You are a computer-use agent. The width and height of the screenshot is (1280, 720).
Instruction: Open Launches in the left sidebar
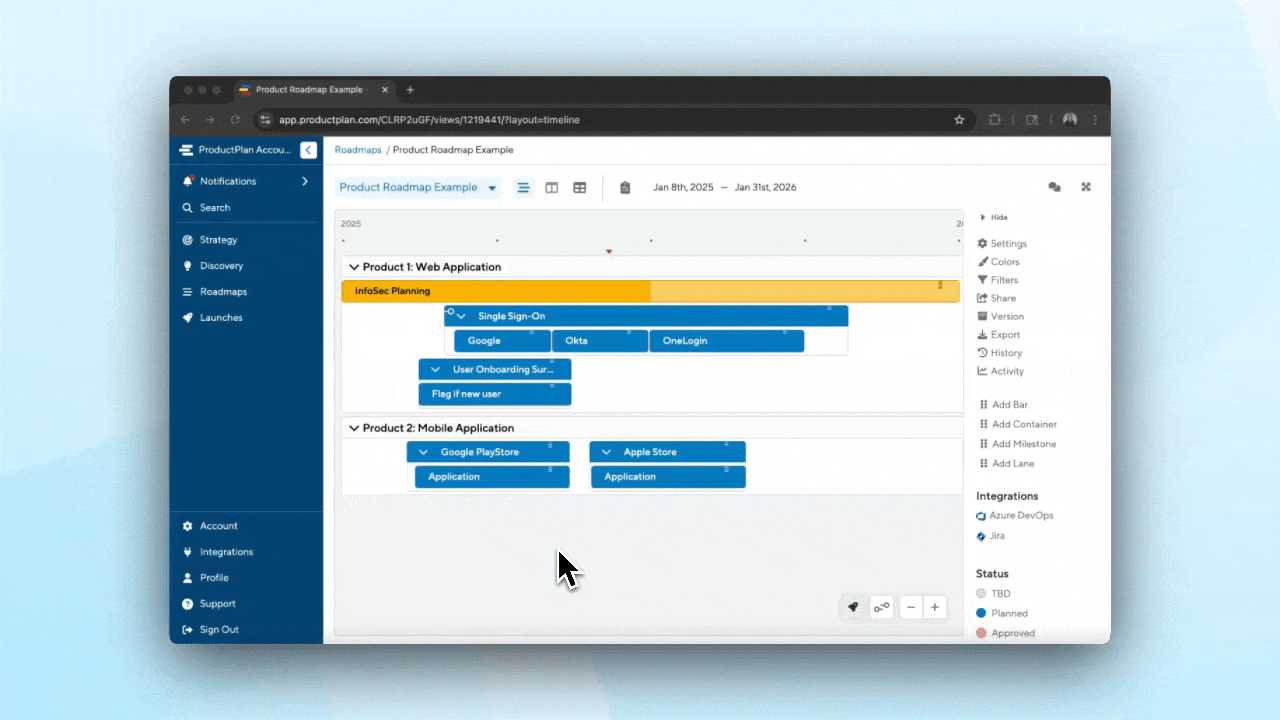[220, 318]
